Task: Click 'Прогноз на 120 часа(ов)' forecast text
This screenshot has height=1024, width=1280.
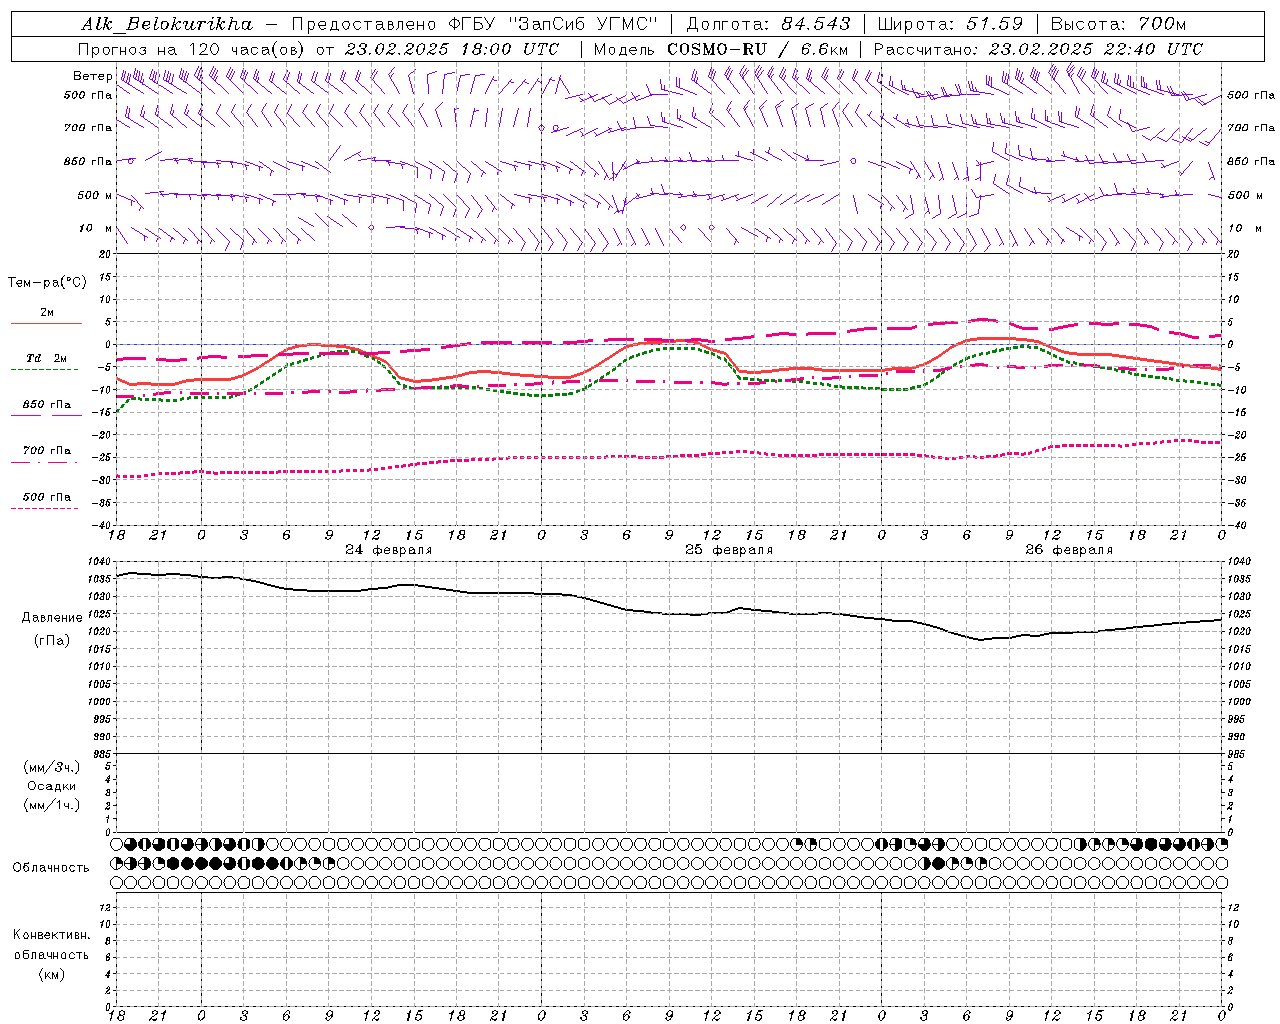Action: click(192, 49)
